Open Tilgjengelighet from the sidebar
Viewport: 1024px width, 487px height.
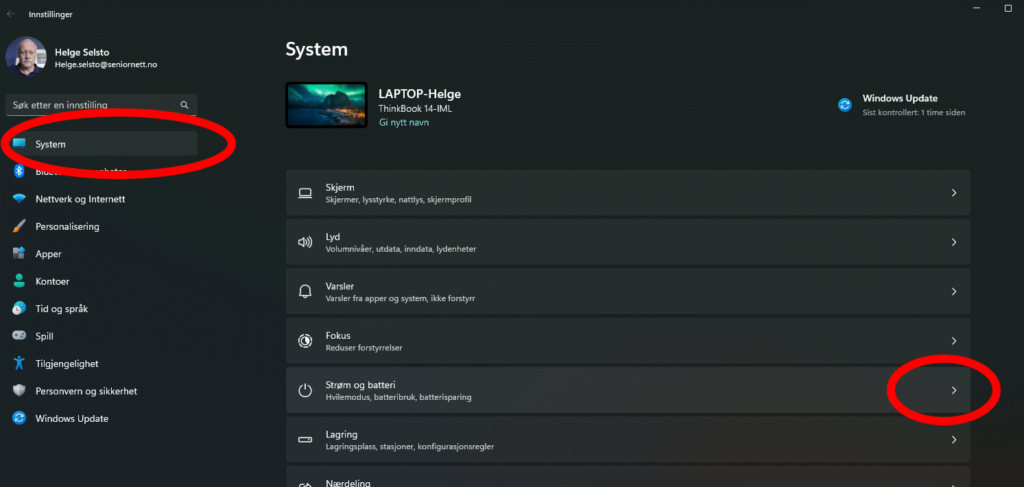[67, 364]
